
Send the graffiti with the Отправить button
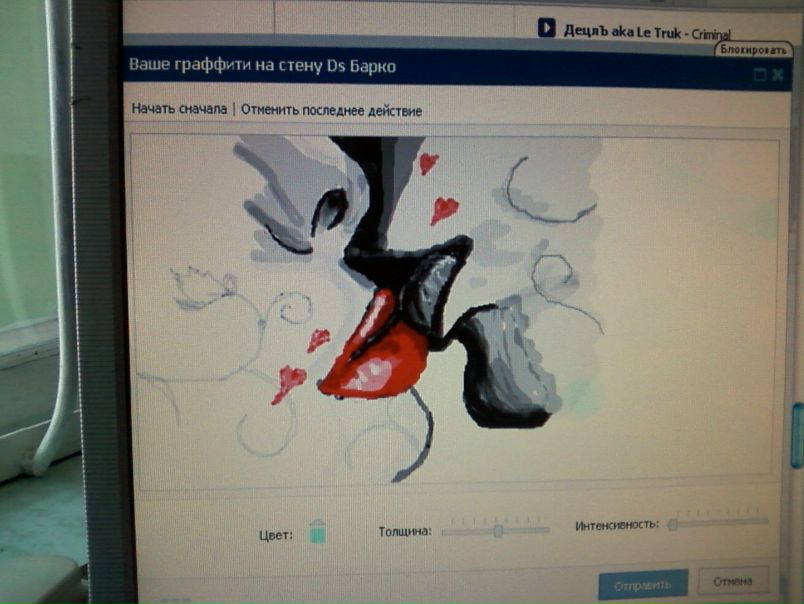(x=642, y=583)
